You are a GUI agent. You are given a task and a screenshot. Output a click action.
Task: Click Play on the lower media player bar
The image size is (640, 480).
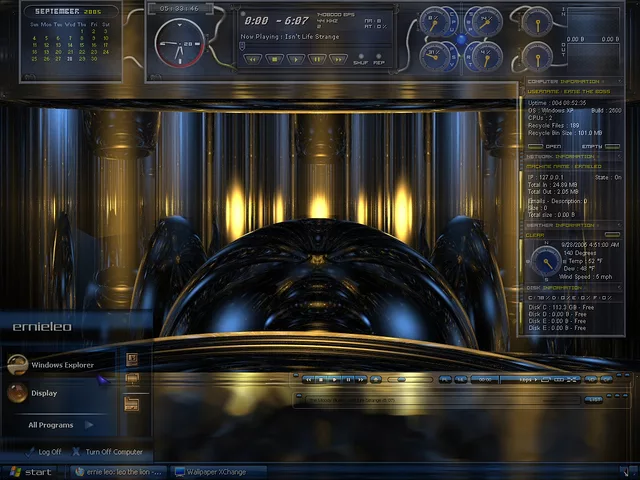click(x=335, y=379)
